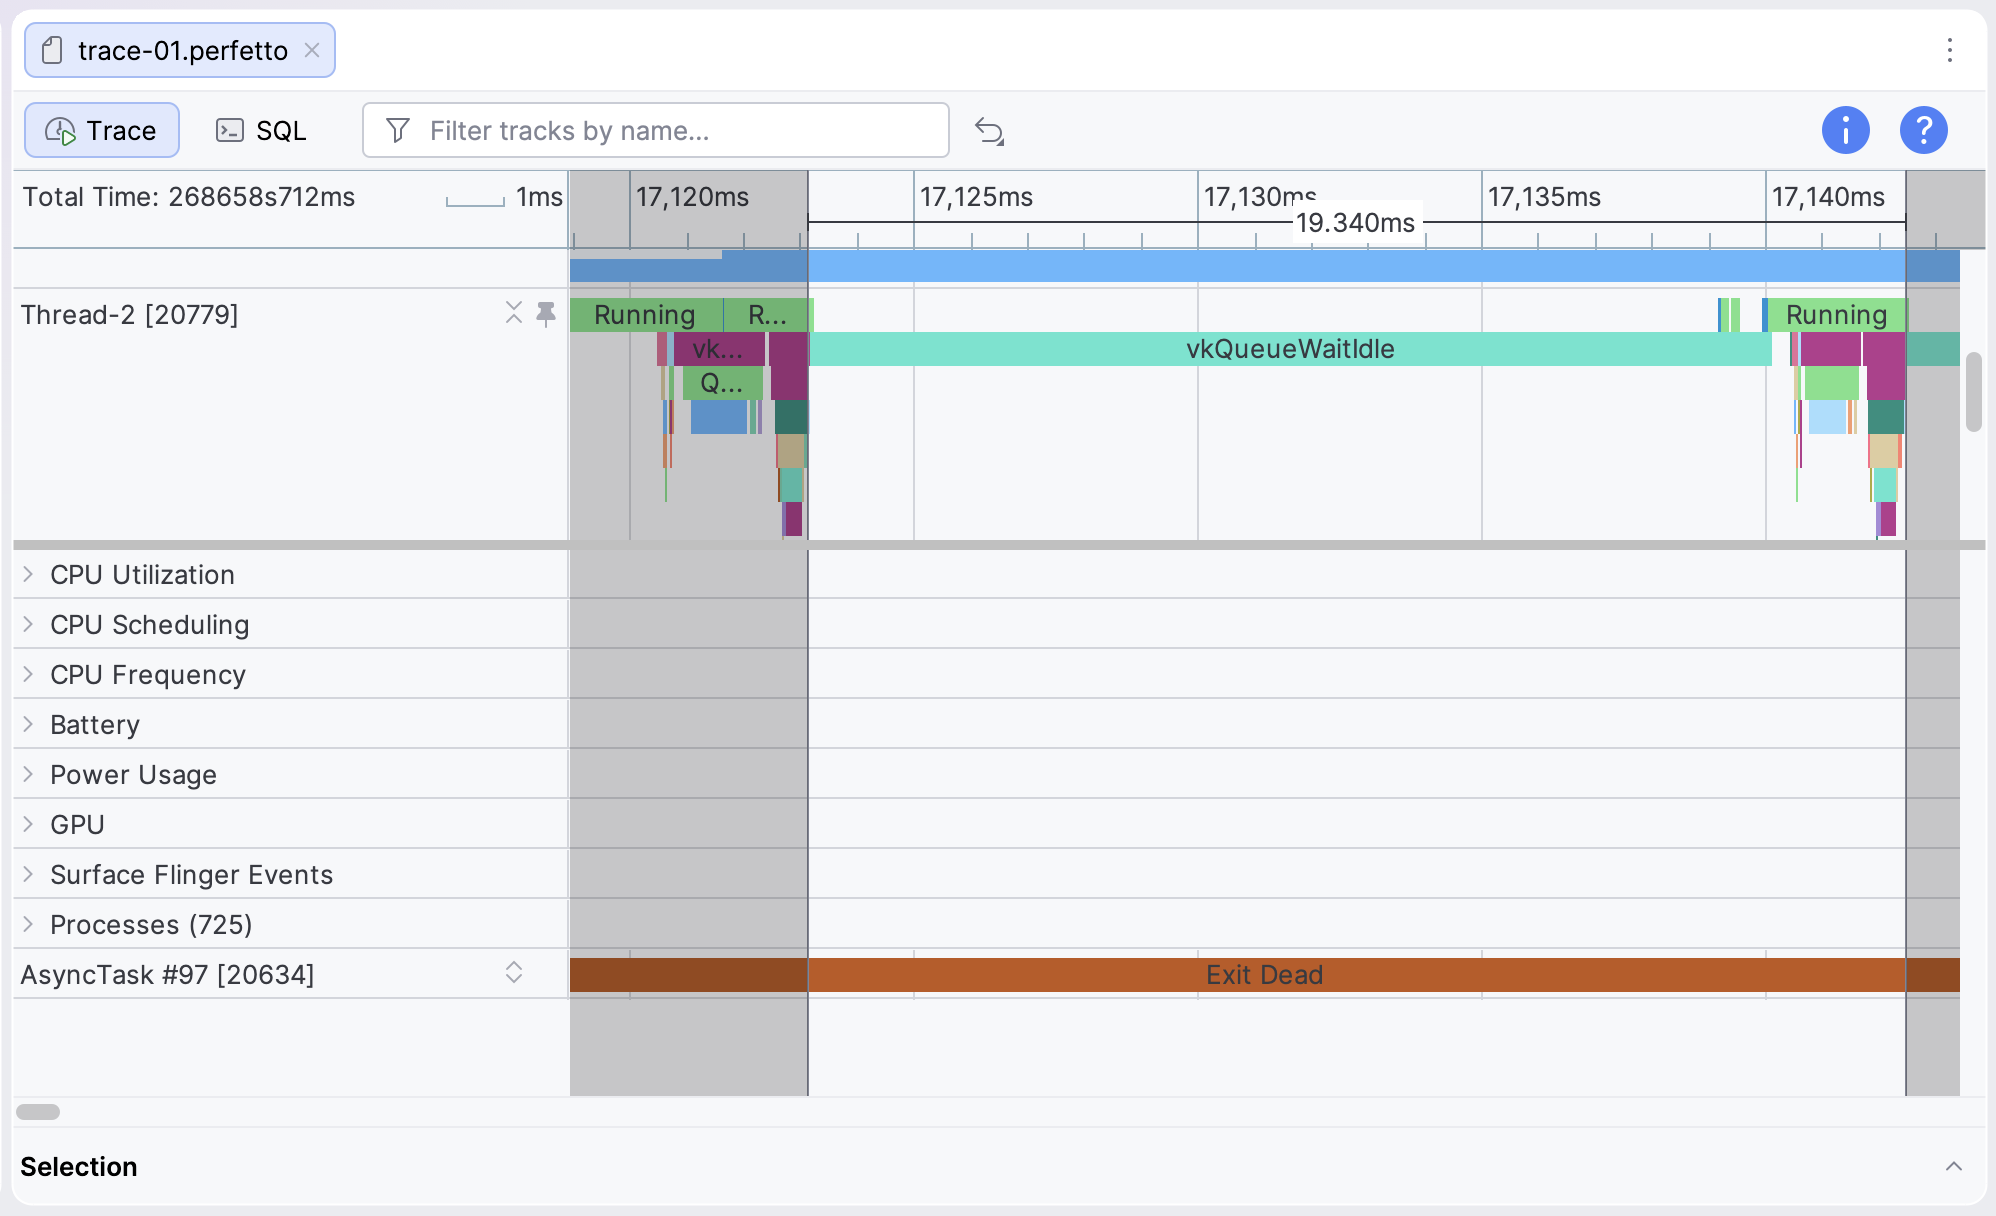Click the horizontal scrollbar thumb
This screenshot has height=1216, width=1996.
coord(38,1112)
